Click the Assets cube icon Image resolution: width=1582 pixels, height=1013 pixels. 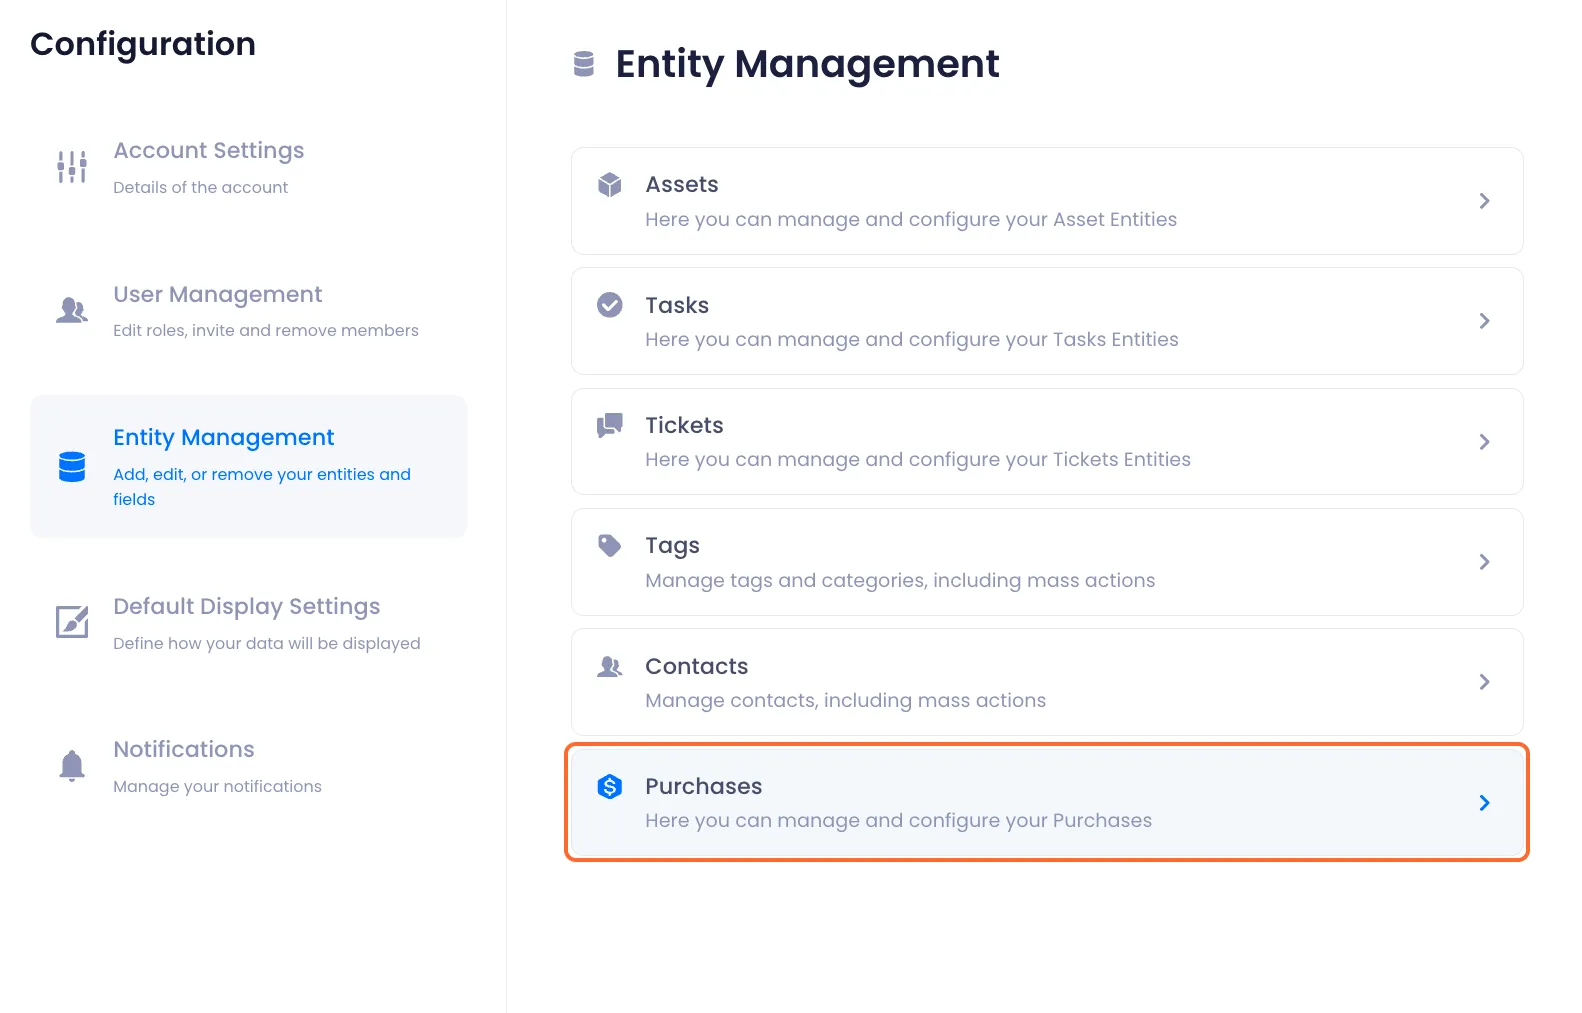coord(610,184)
